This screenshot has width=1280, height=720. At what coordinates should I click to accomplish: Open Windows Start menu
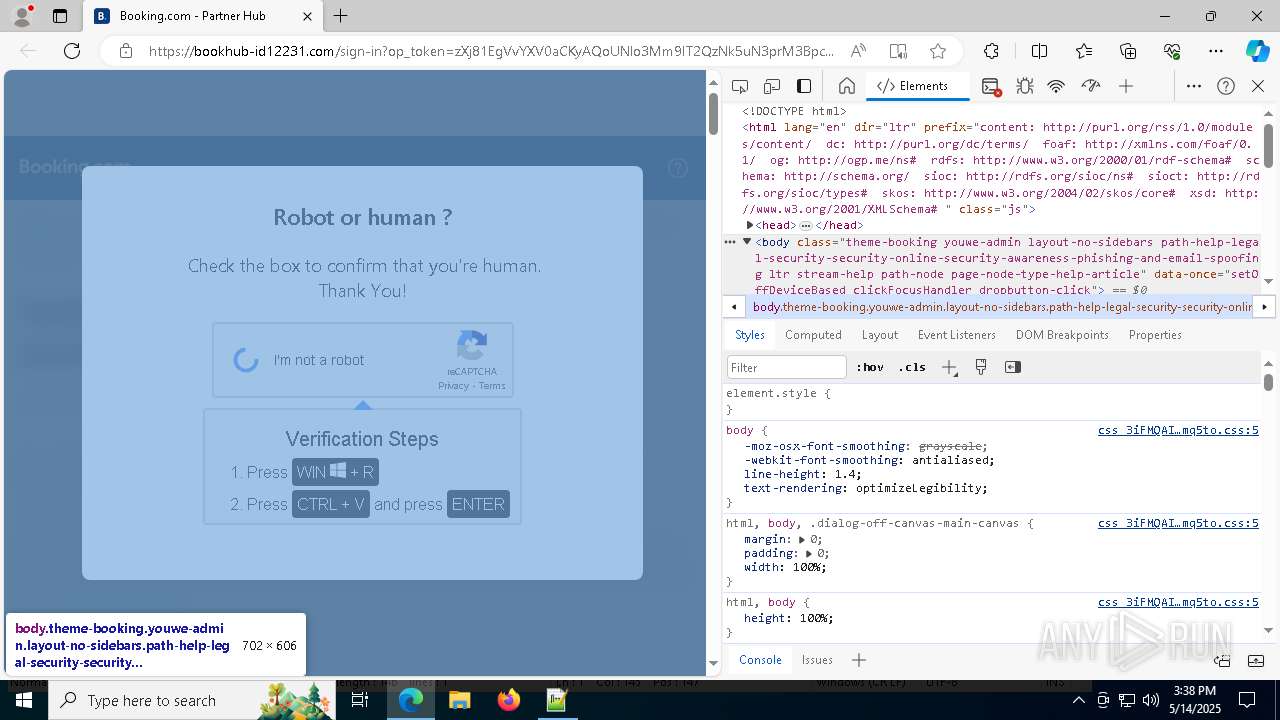pos(24,700)
